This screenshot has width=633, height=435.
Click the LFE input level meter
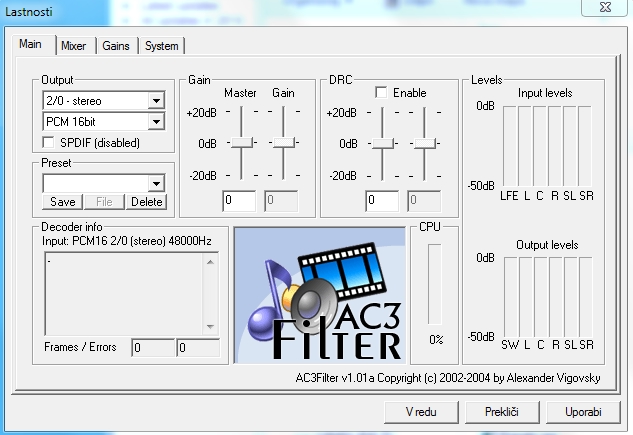click(x=509, y=146)
